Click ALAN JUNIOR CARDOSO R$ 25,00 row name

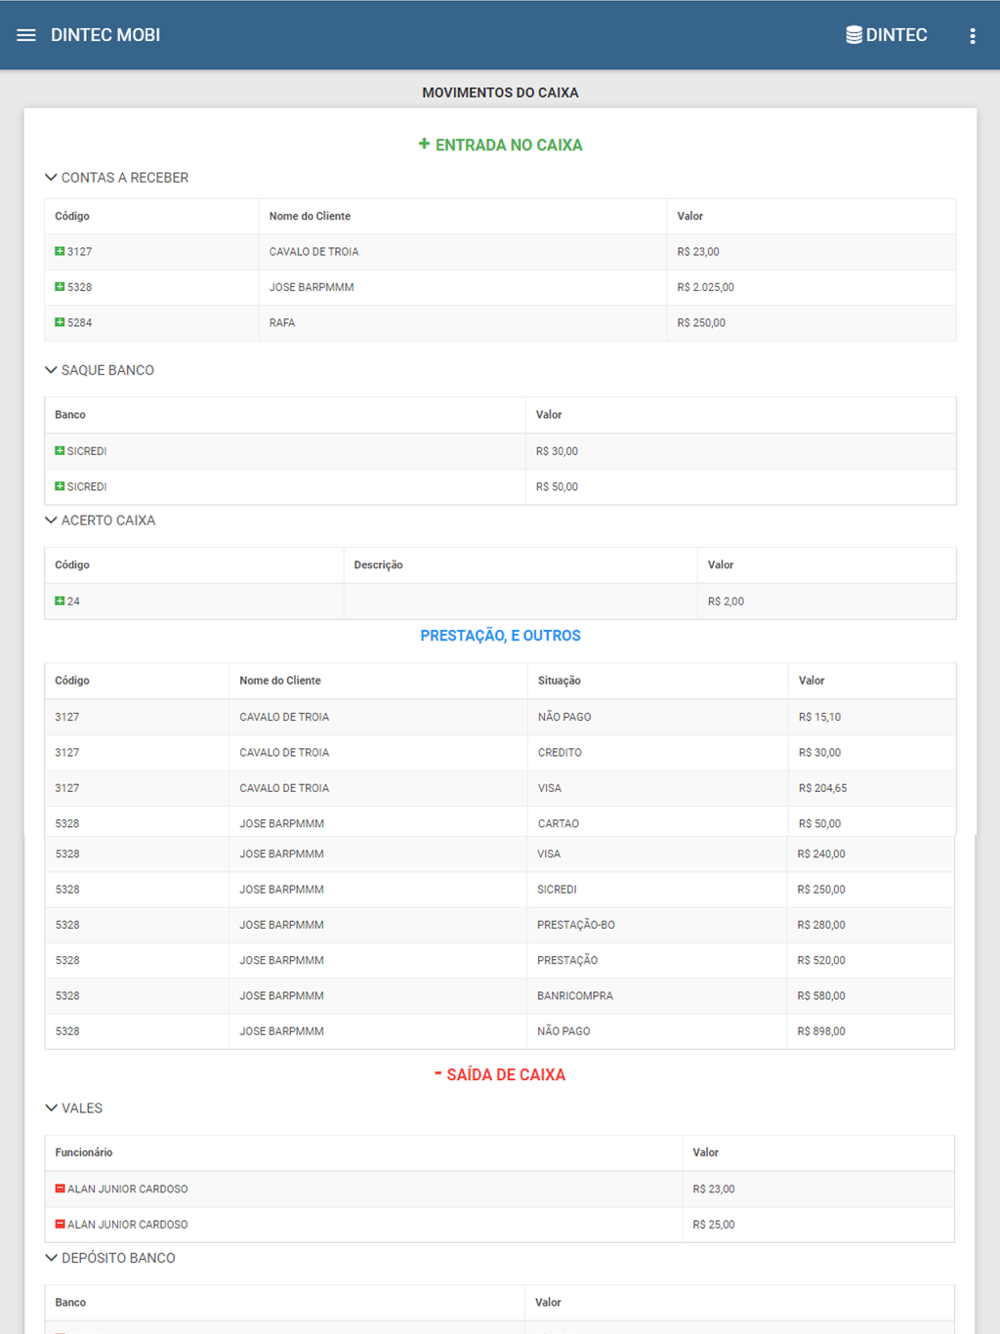[x=127, y=1224]
